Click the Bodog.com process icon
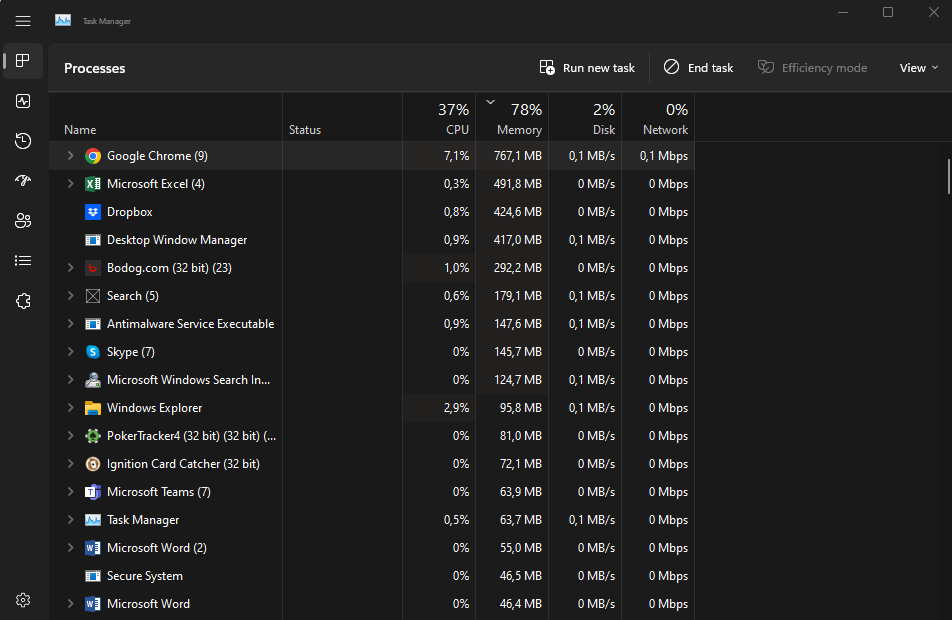The height and width of the screenshot is (620, 952). [x=93, y=268]
